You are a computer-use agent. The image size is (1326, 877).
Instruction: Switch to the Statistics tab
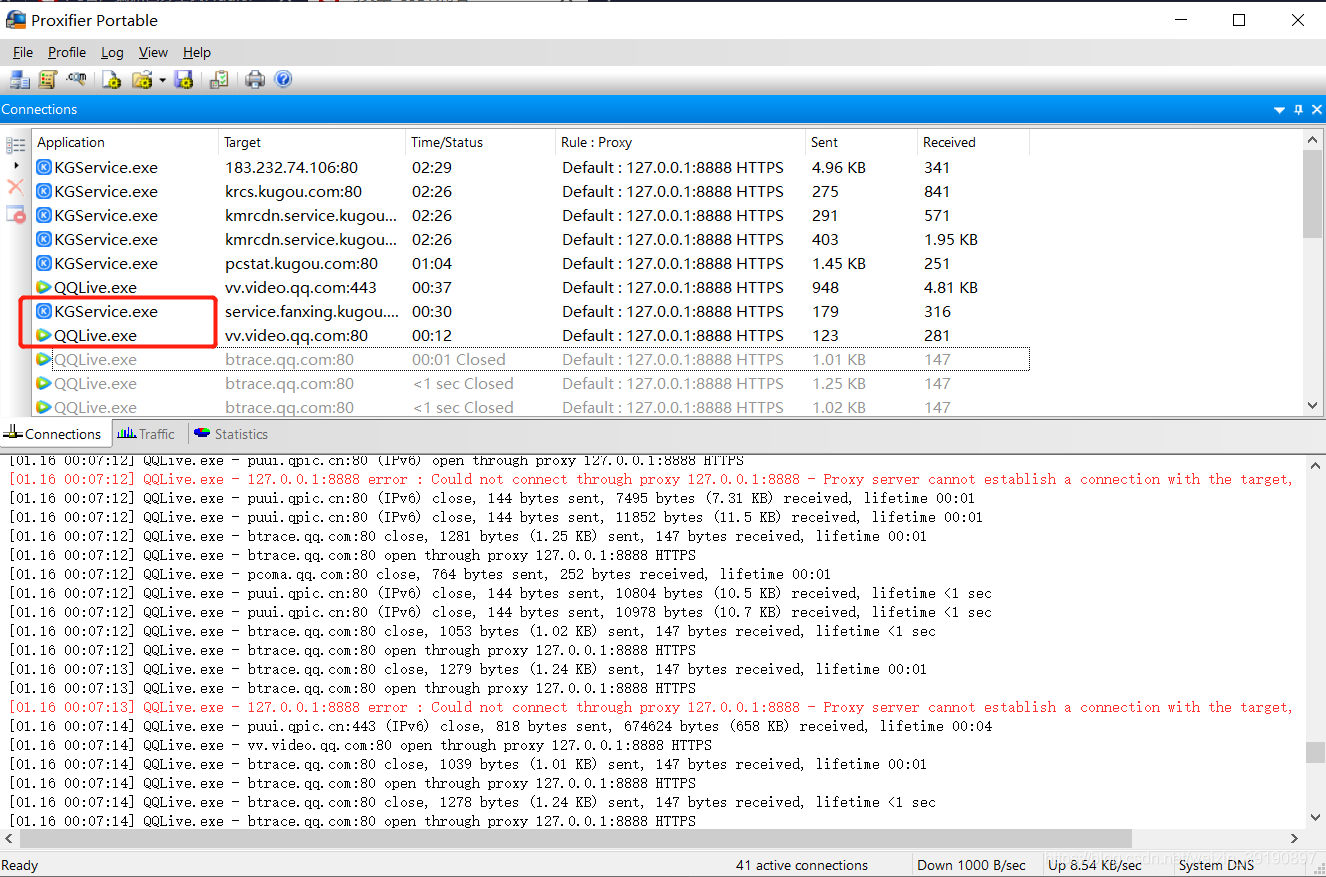[231, 434]
